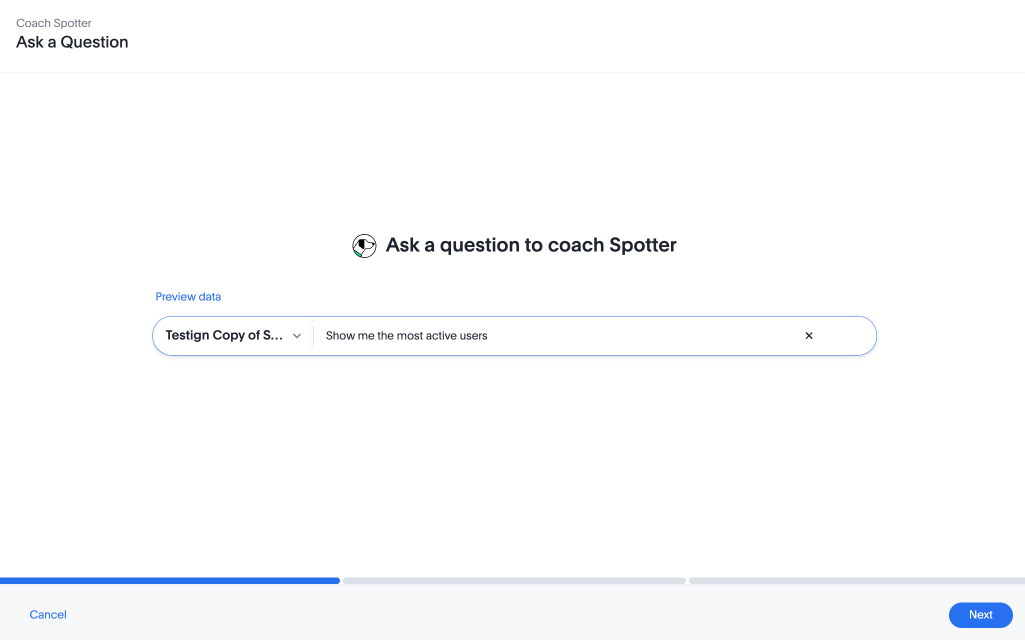The height and width of the screenshot is (640, 1025).
Task: Click the rightmost progress bar segment
Action: tap(855, 580)
